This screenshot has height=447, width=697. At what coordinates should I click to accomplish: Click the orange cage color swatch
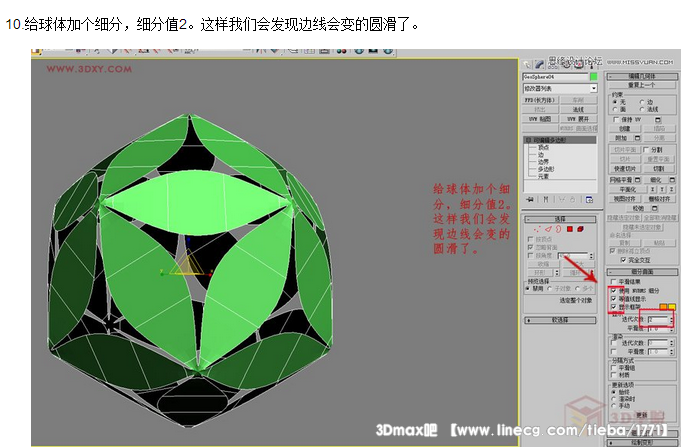[x=663, y=307]
